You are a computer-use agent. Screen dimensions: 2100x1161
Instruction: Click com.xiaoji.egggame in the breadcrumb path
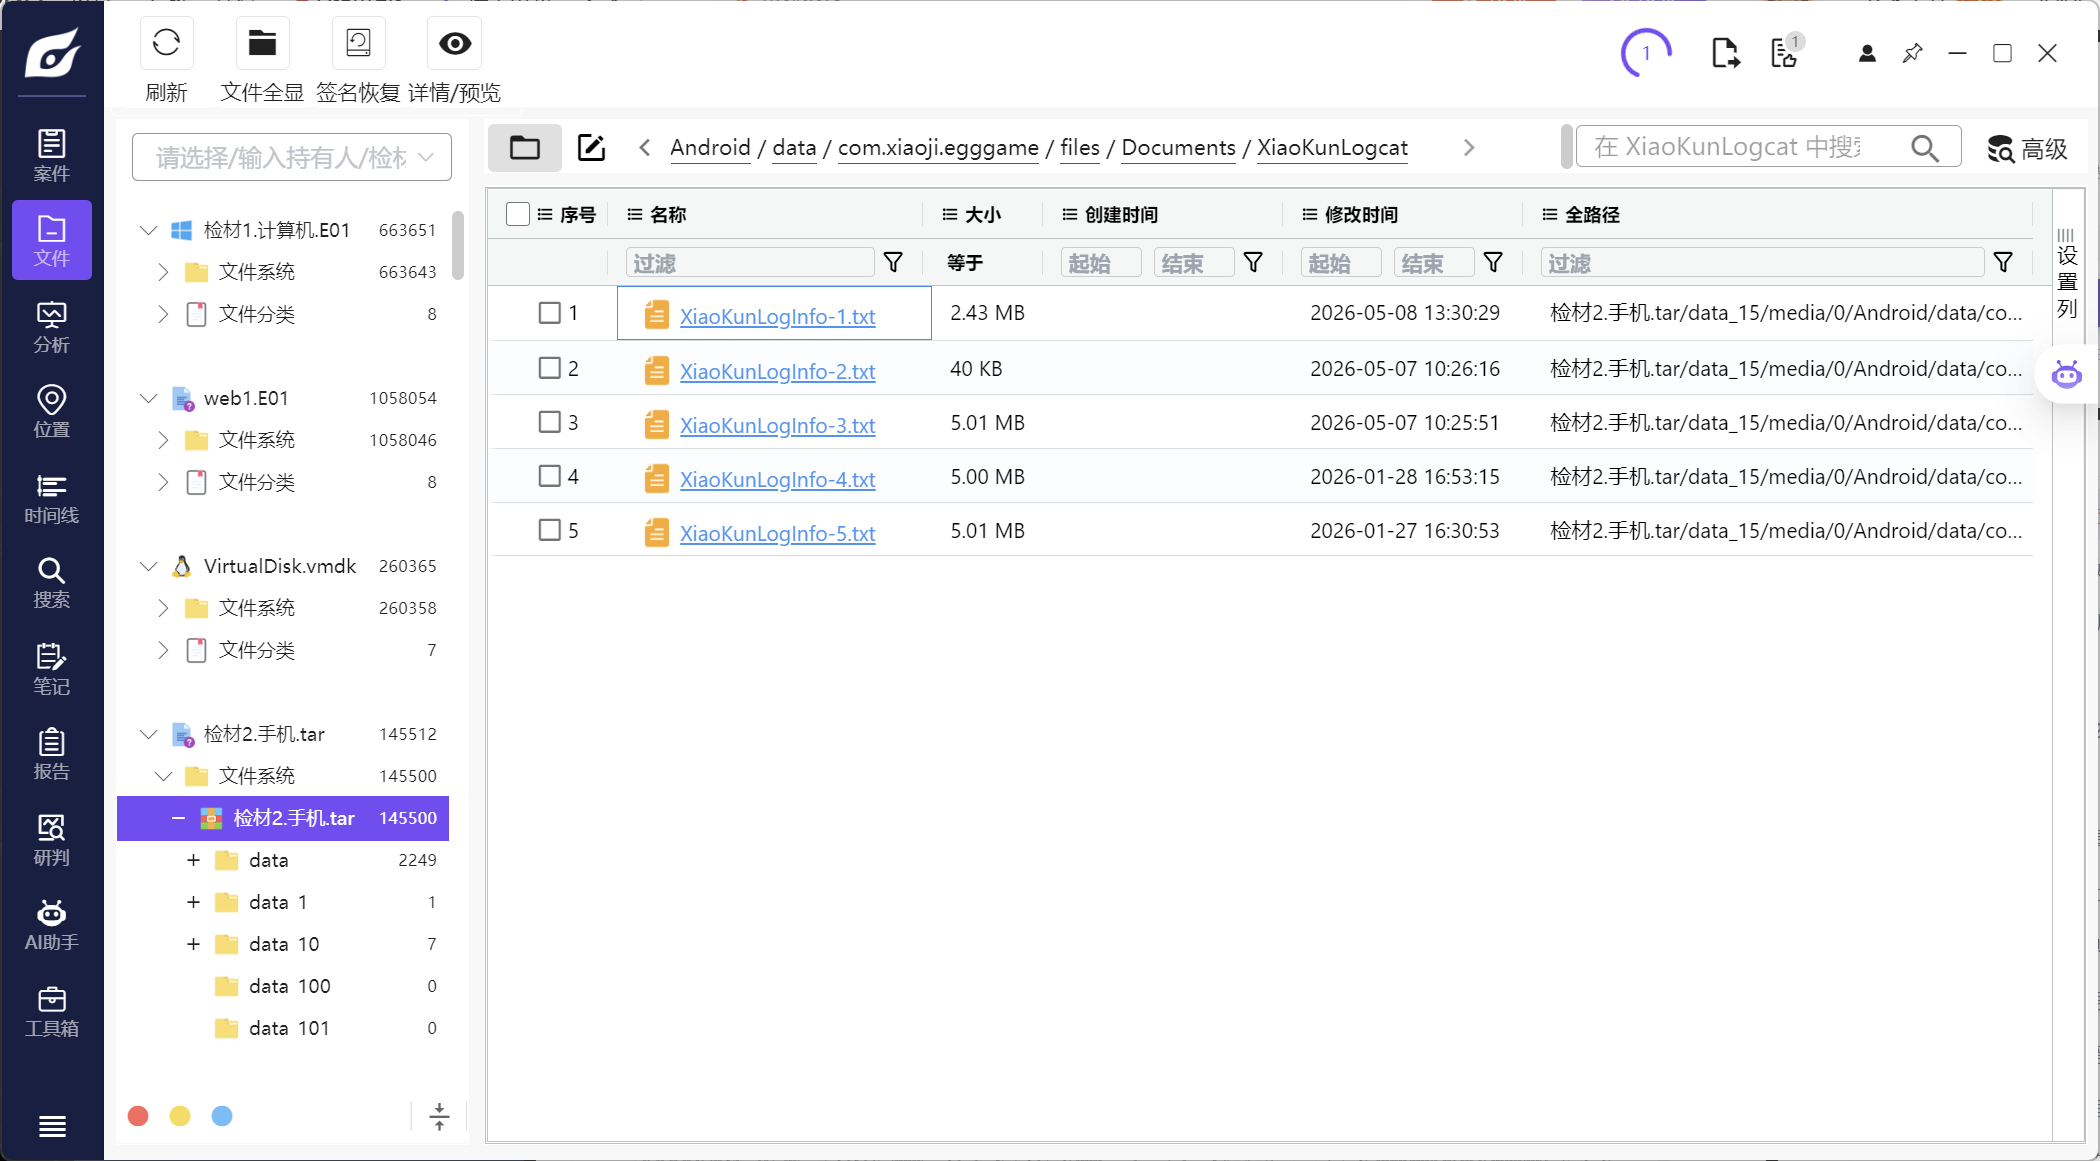937,148
